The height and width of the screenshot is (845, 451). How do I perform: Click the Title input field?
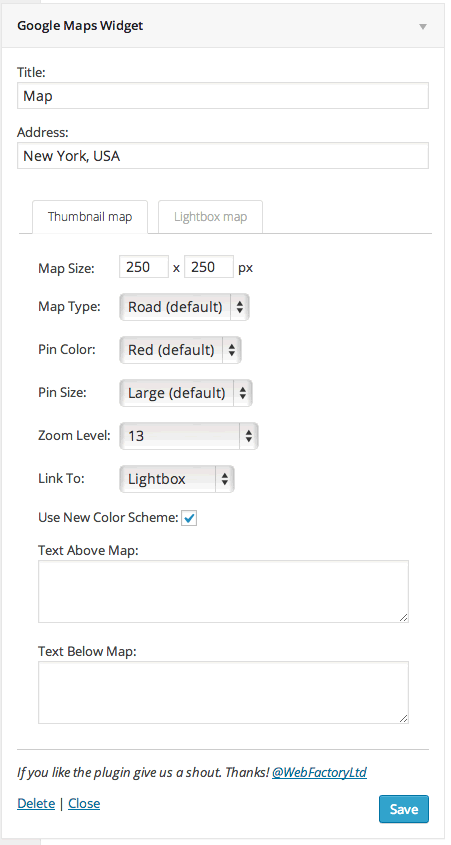pos(223,96)
